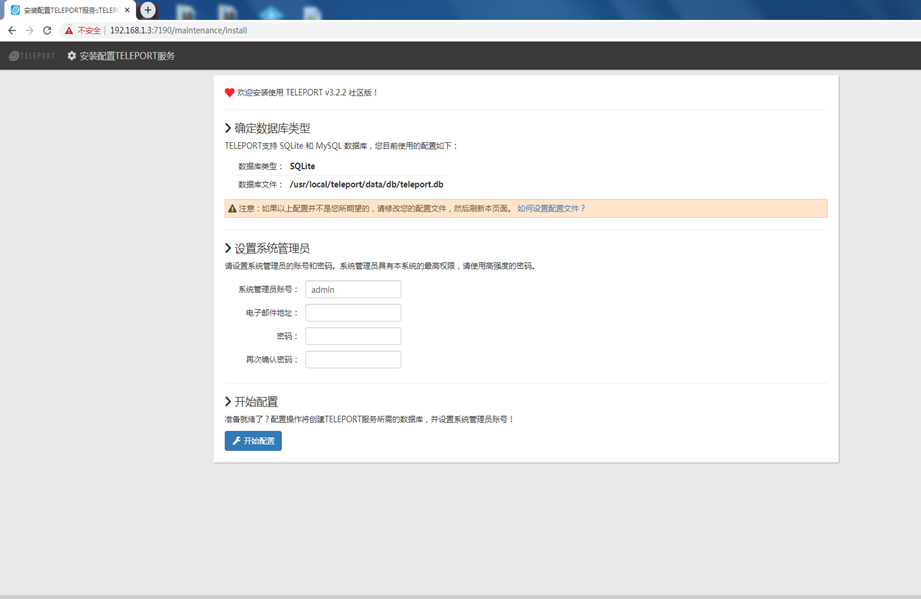Click the chevron beside the 开始配置 heading

pyautogui.click(x=228, y=402)
